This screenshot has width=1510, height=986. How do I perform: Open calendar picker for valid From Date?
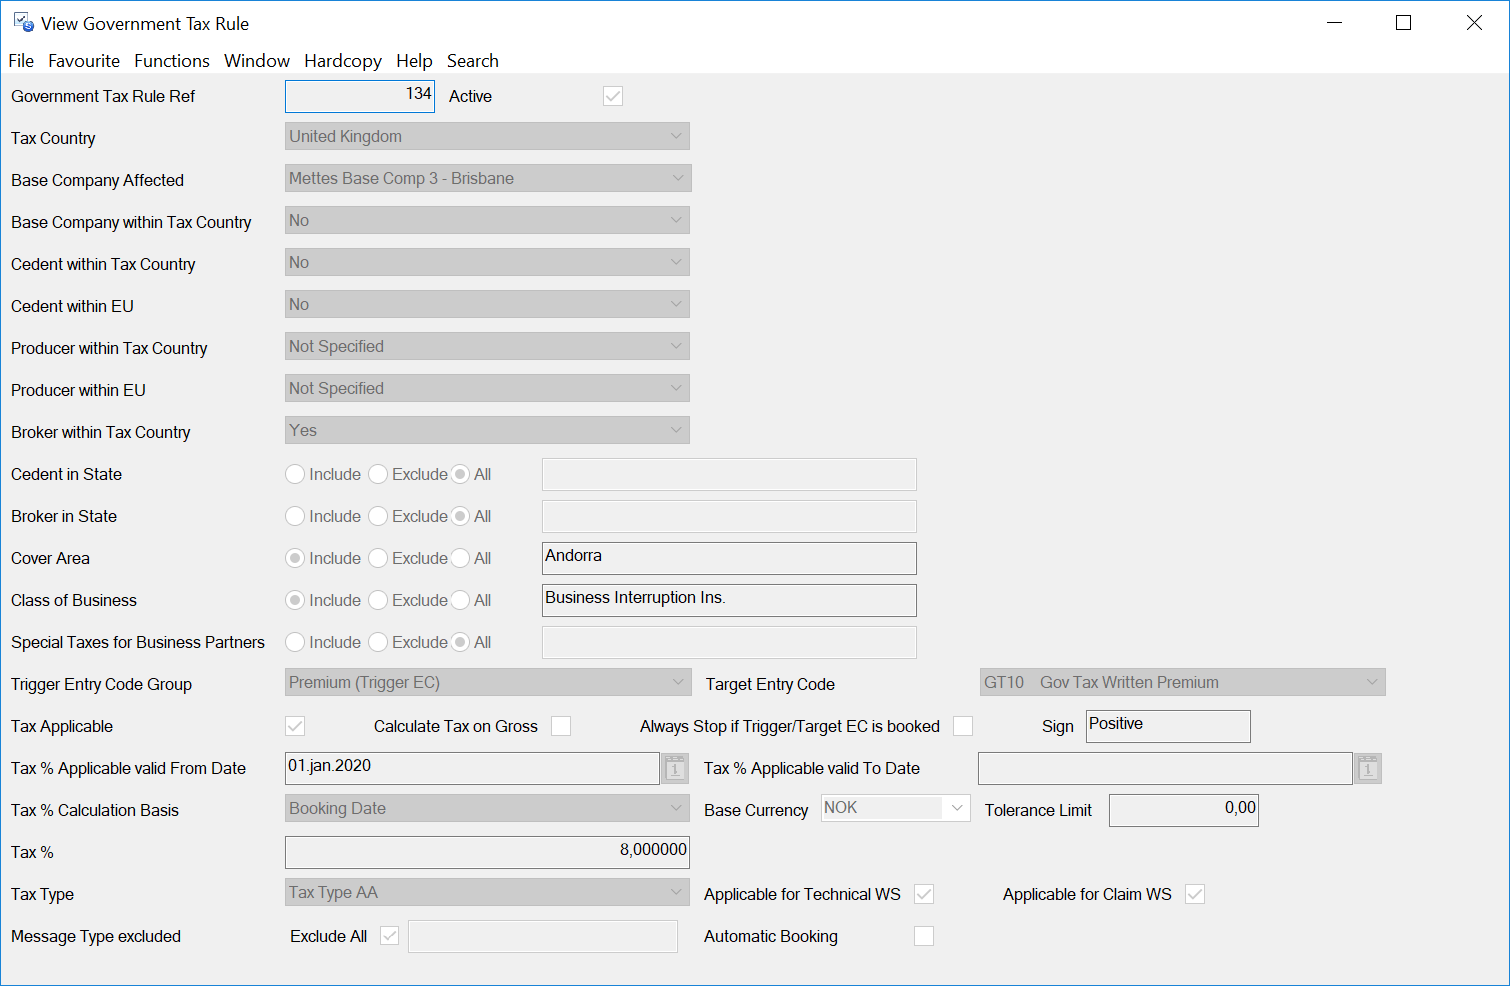tap(675, 768)
